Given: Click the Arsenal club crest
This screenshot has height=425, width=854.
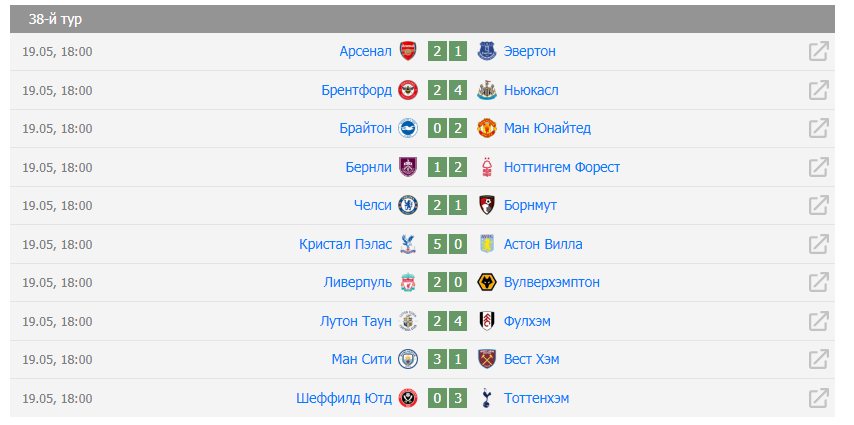Looking at the screenshot, I should [x=407, y=51].
